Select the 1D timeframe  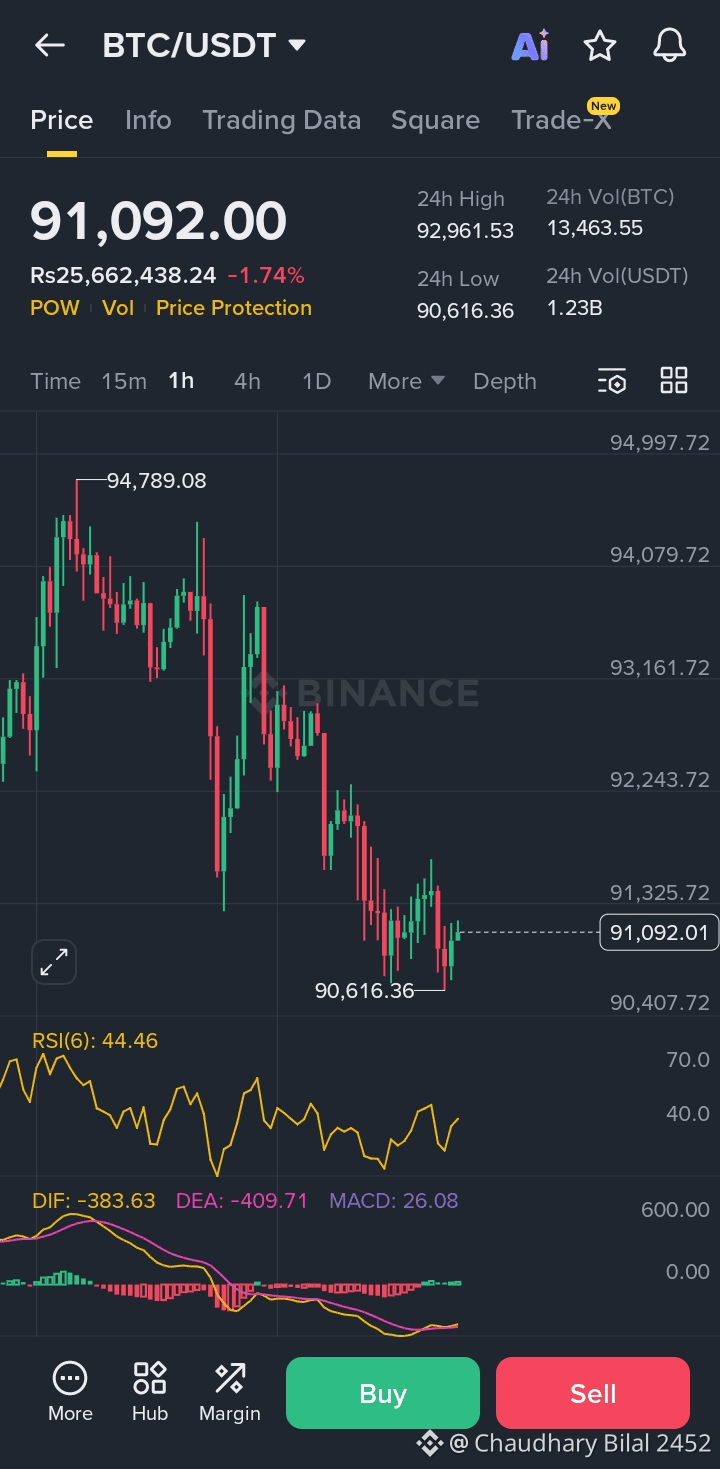coord(316,381)
